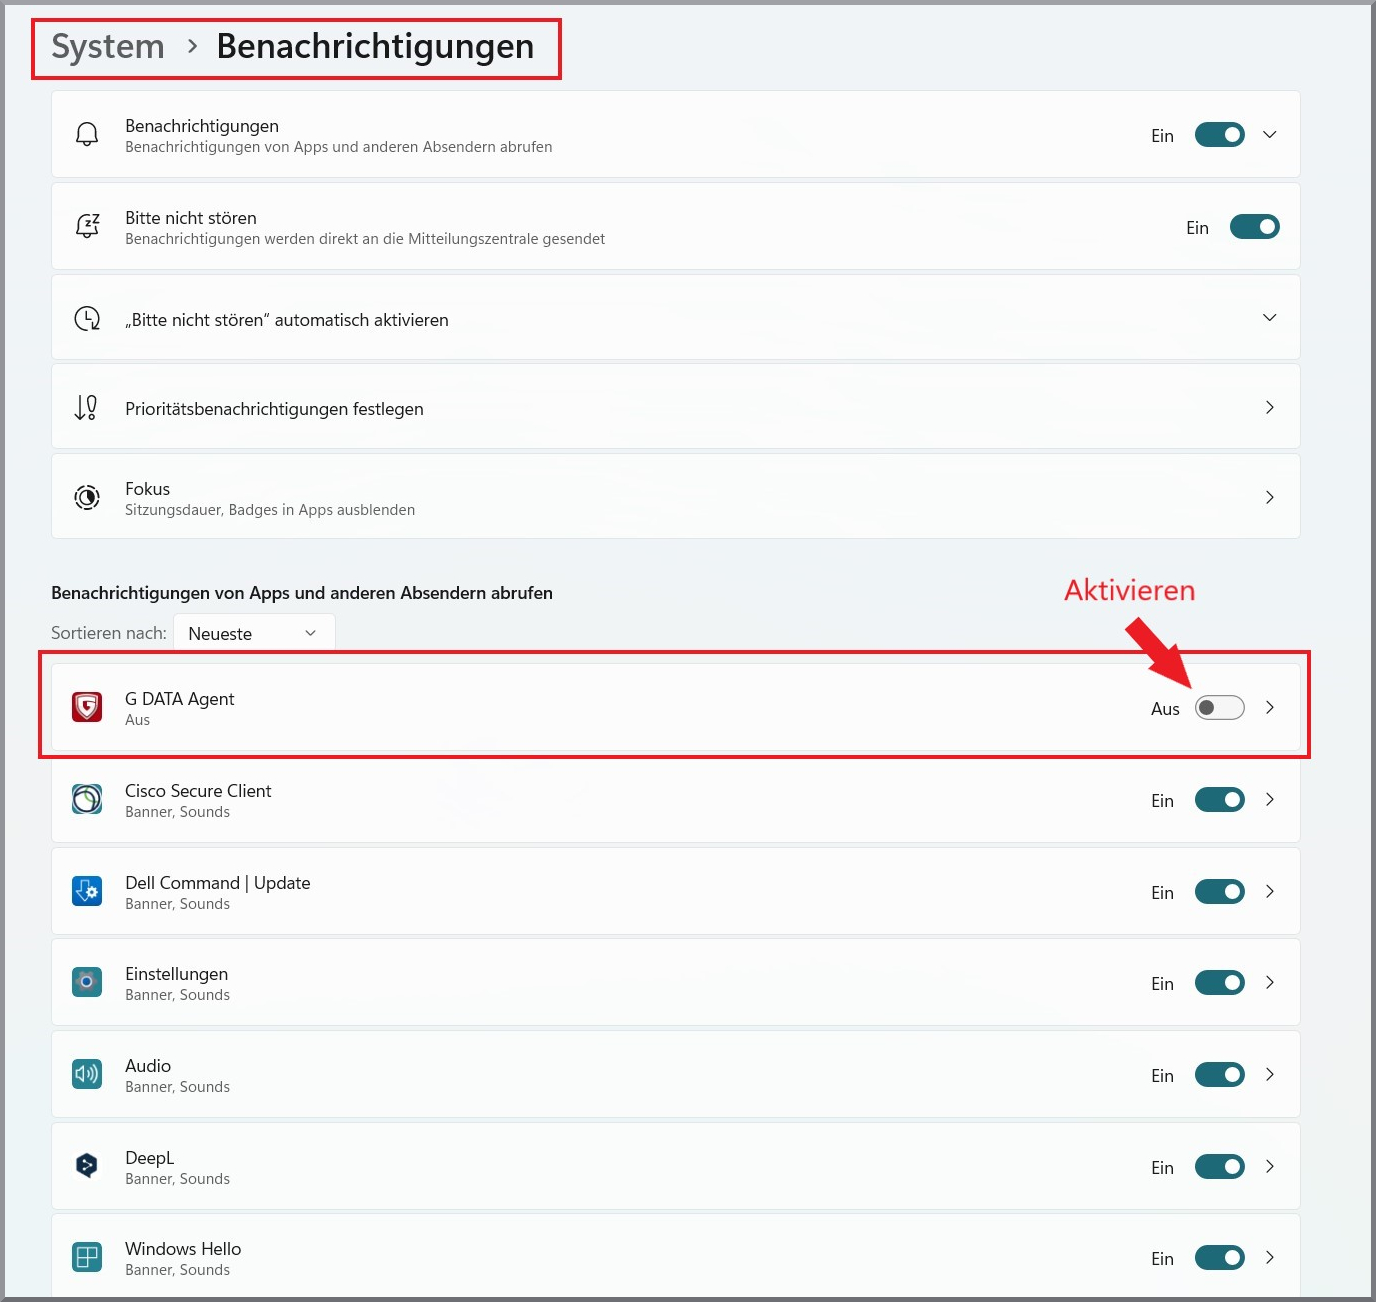Image resolution: width=1376 pixels, height=1302 pixels.
Task: Open Cisco Secure Client details chevron
Action: pos(1270,799)
